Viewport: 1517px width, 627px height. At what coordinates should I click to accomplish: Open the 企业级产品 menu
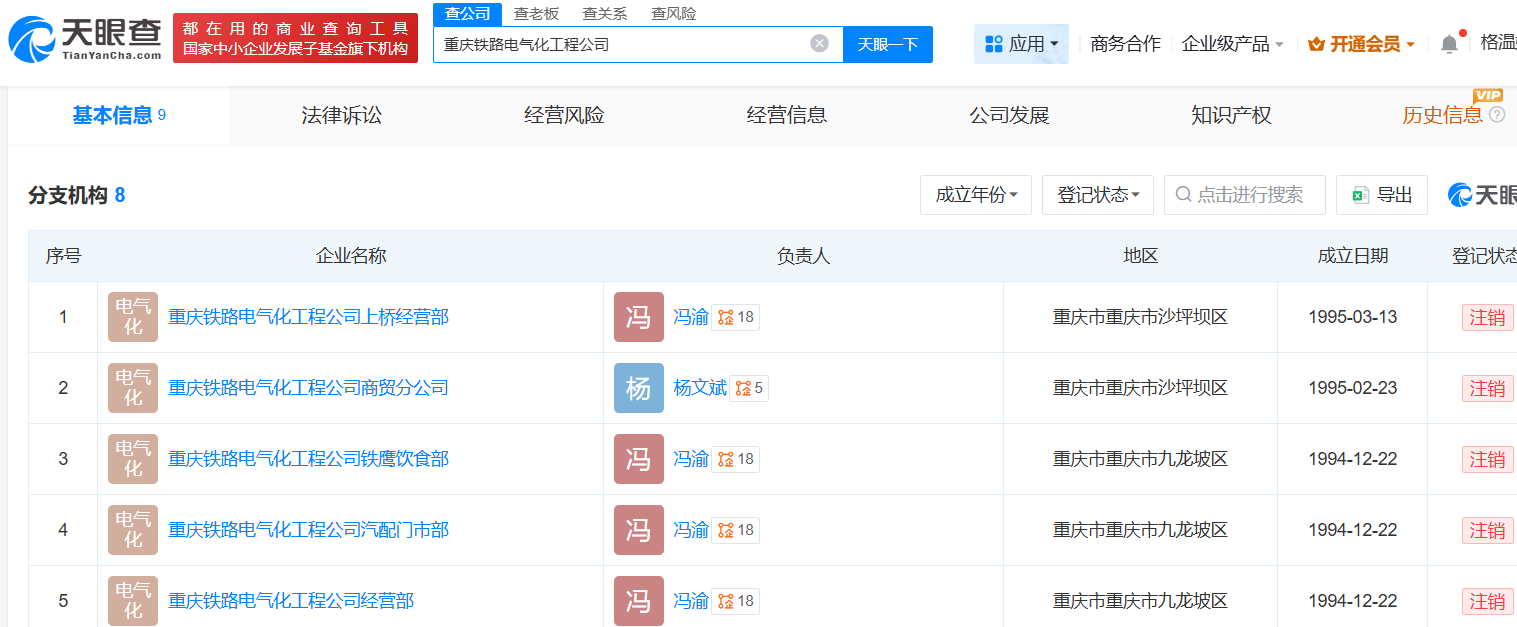click(1232, 44)
